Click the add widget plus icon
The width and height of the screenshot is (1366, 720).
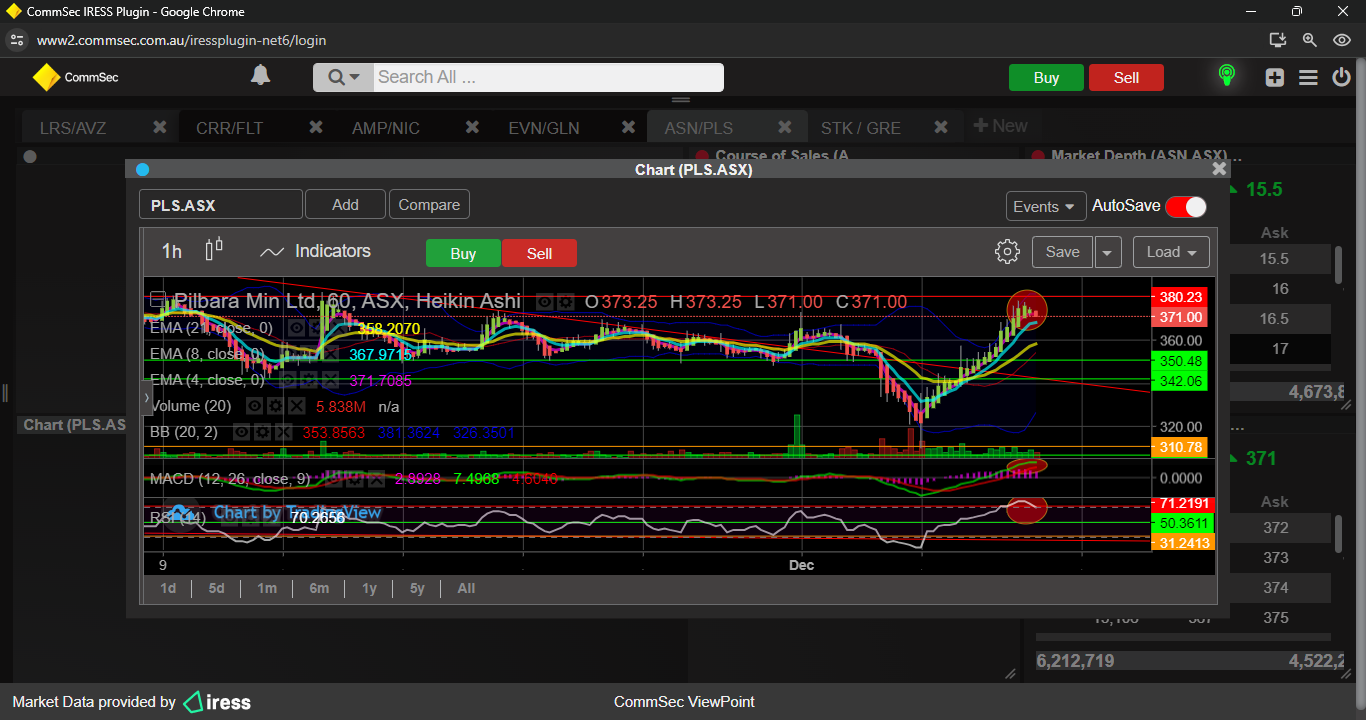1274,77
